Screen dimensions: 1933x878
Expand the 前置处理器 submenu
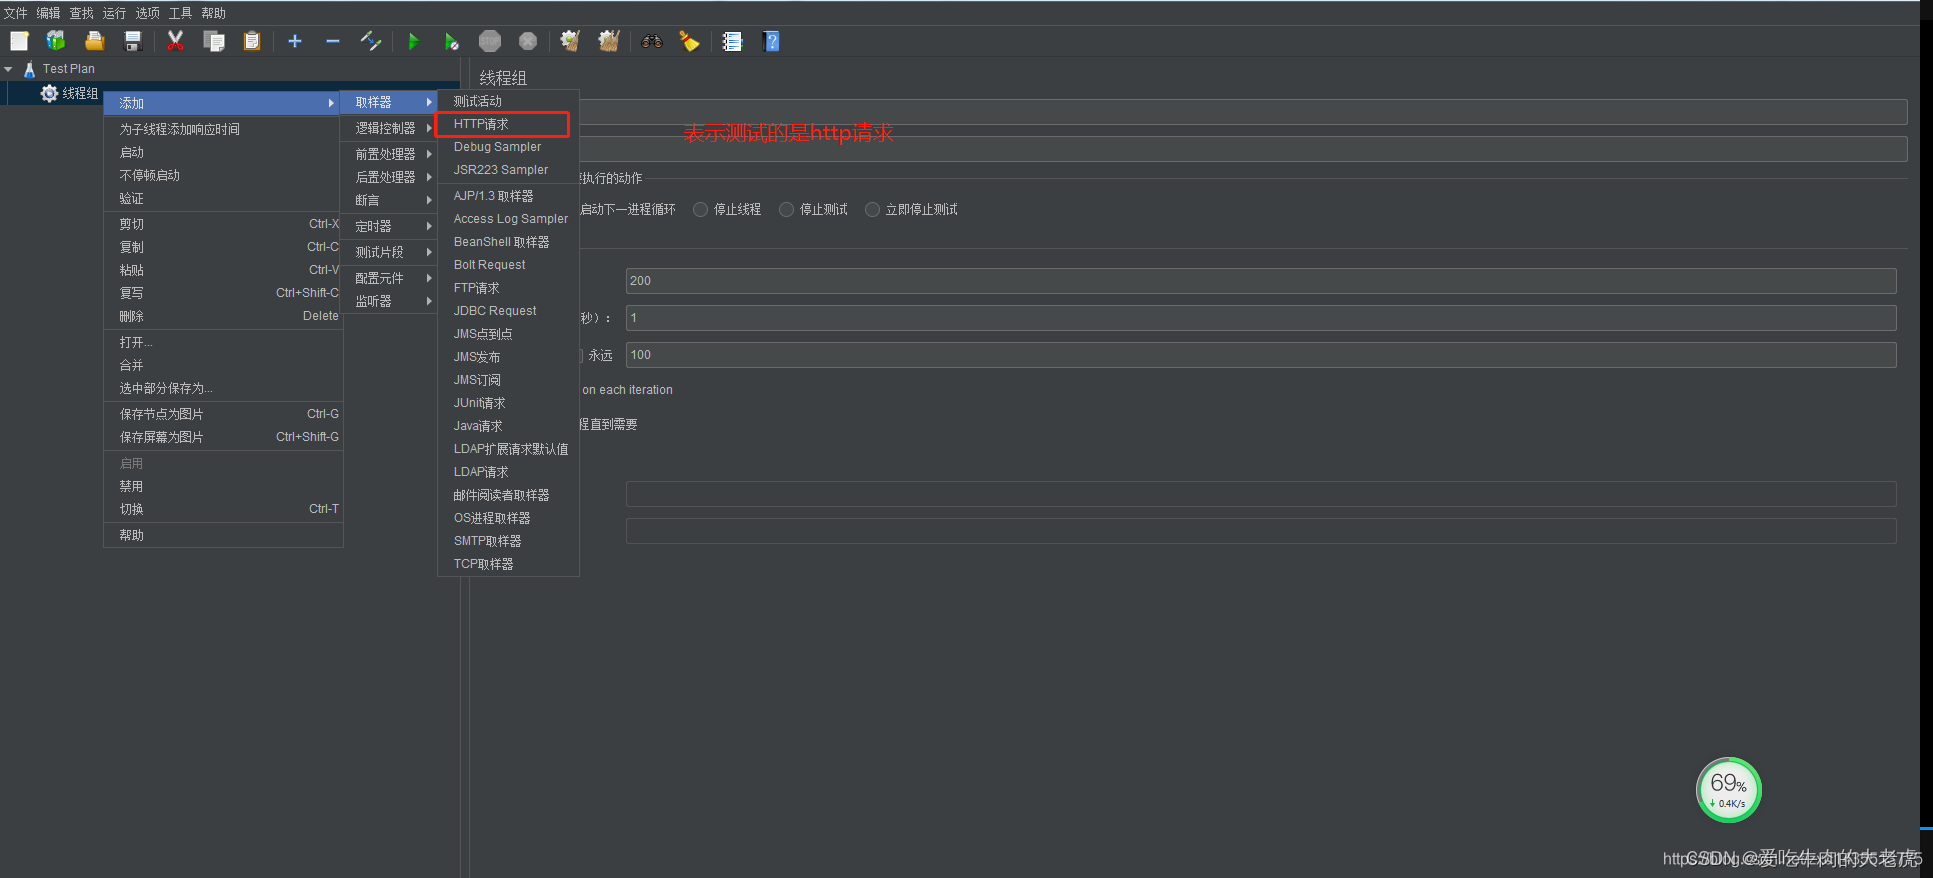coord(390,154)
